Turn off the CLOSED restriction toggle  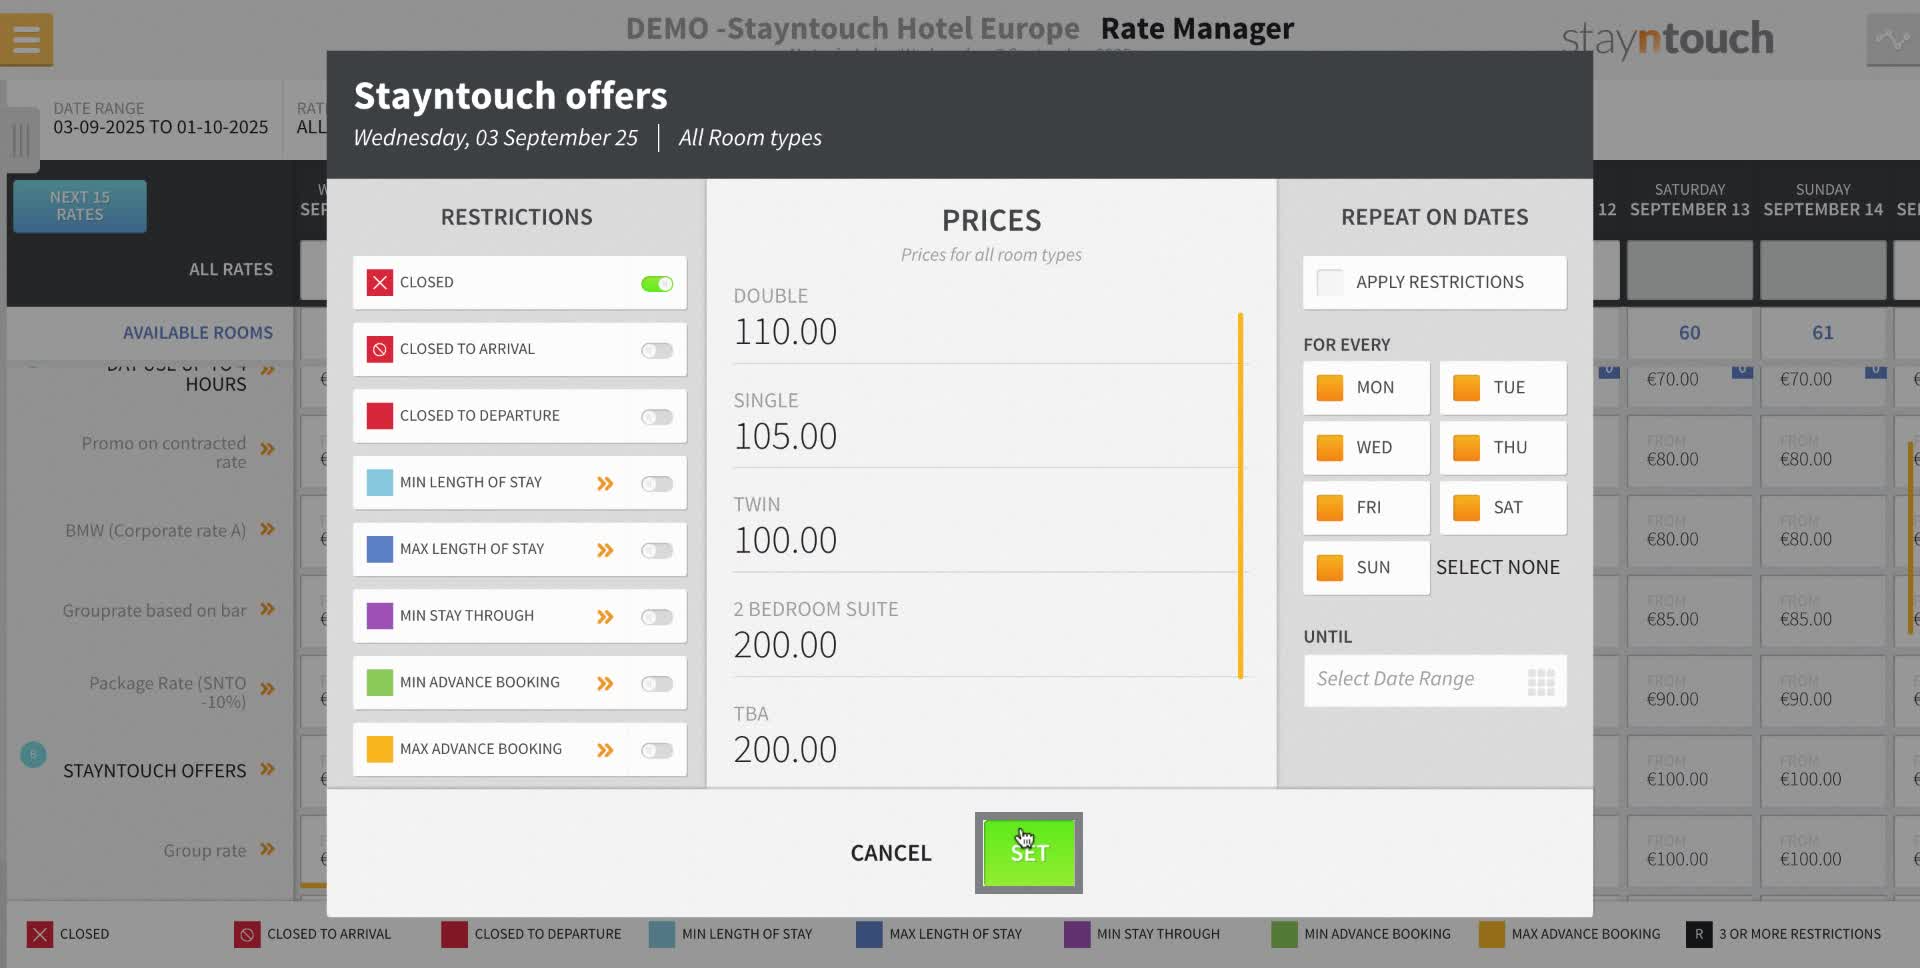point(657,284)
